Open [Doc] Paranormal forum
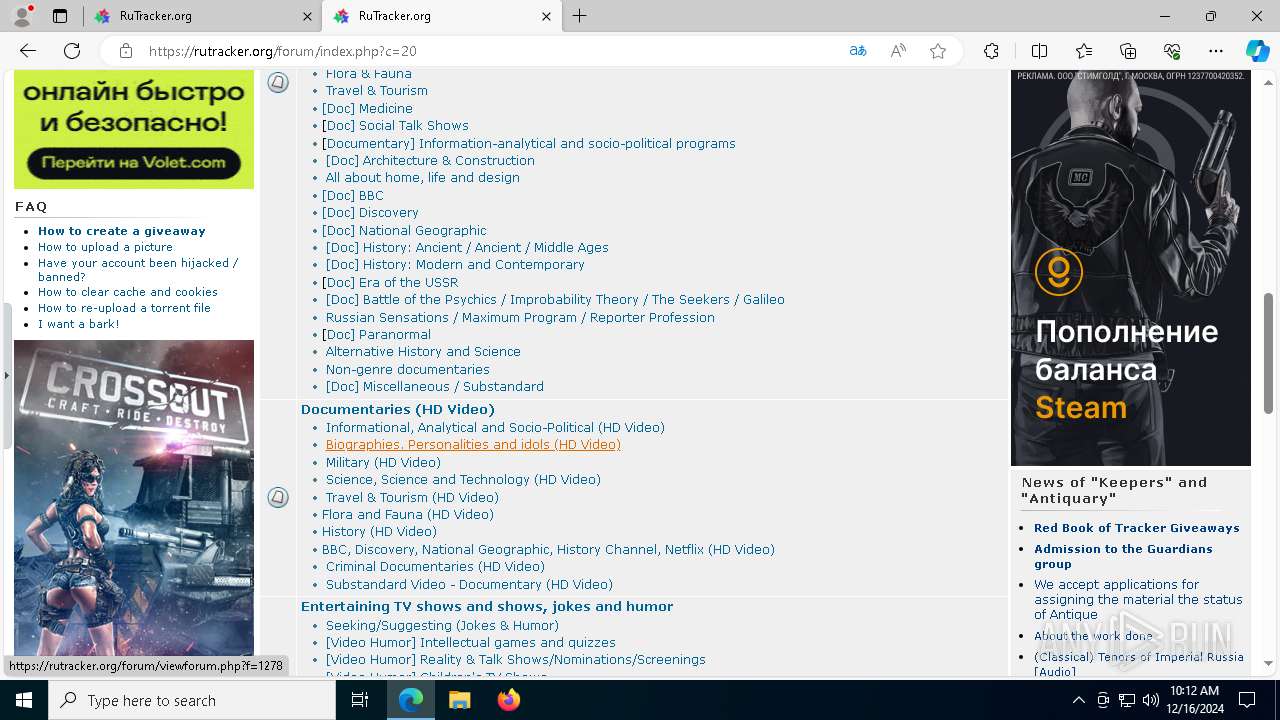1280x720 pixels. [x=376, y=334]
